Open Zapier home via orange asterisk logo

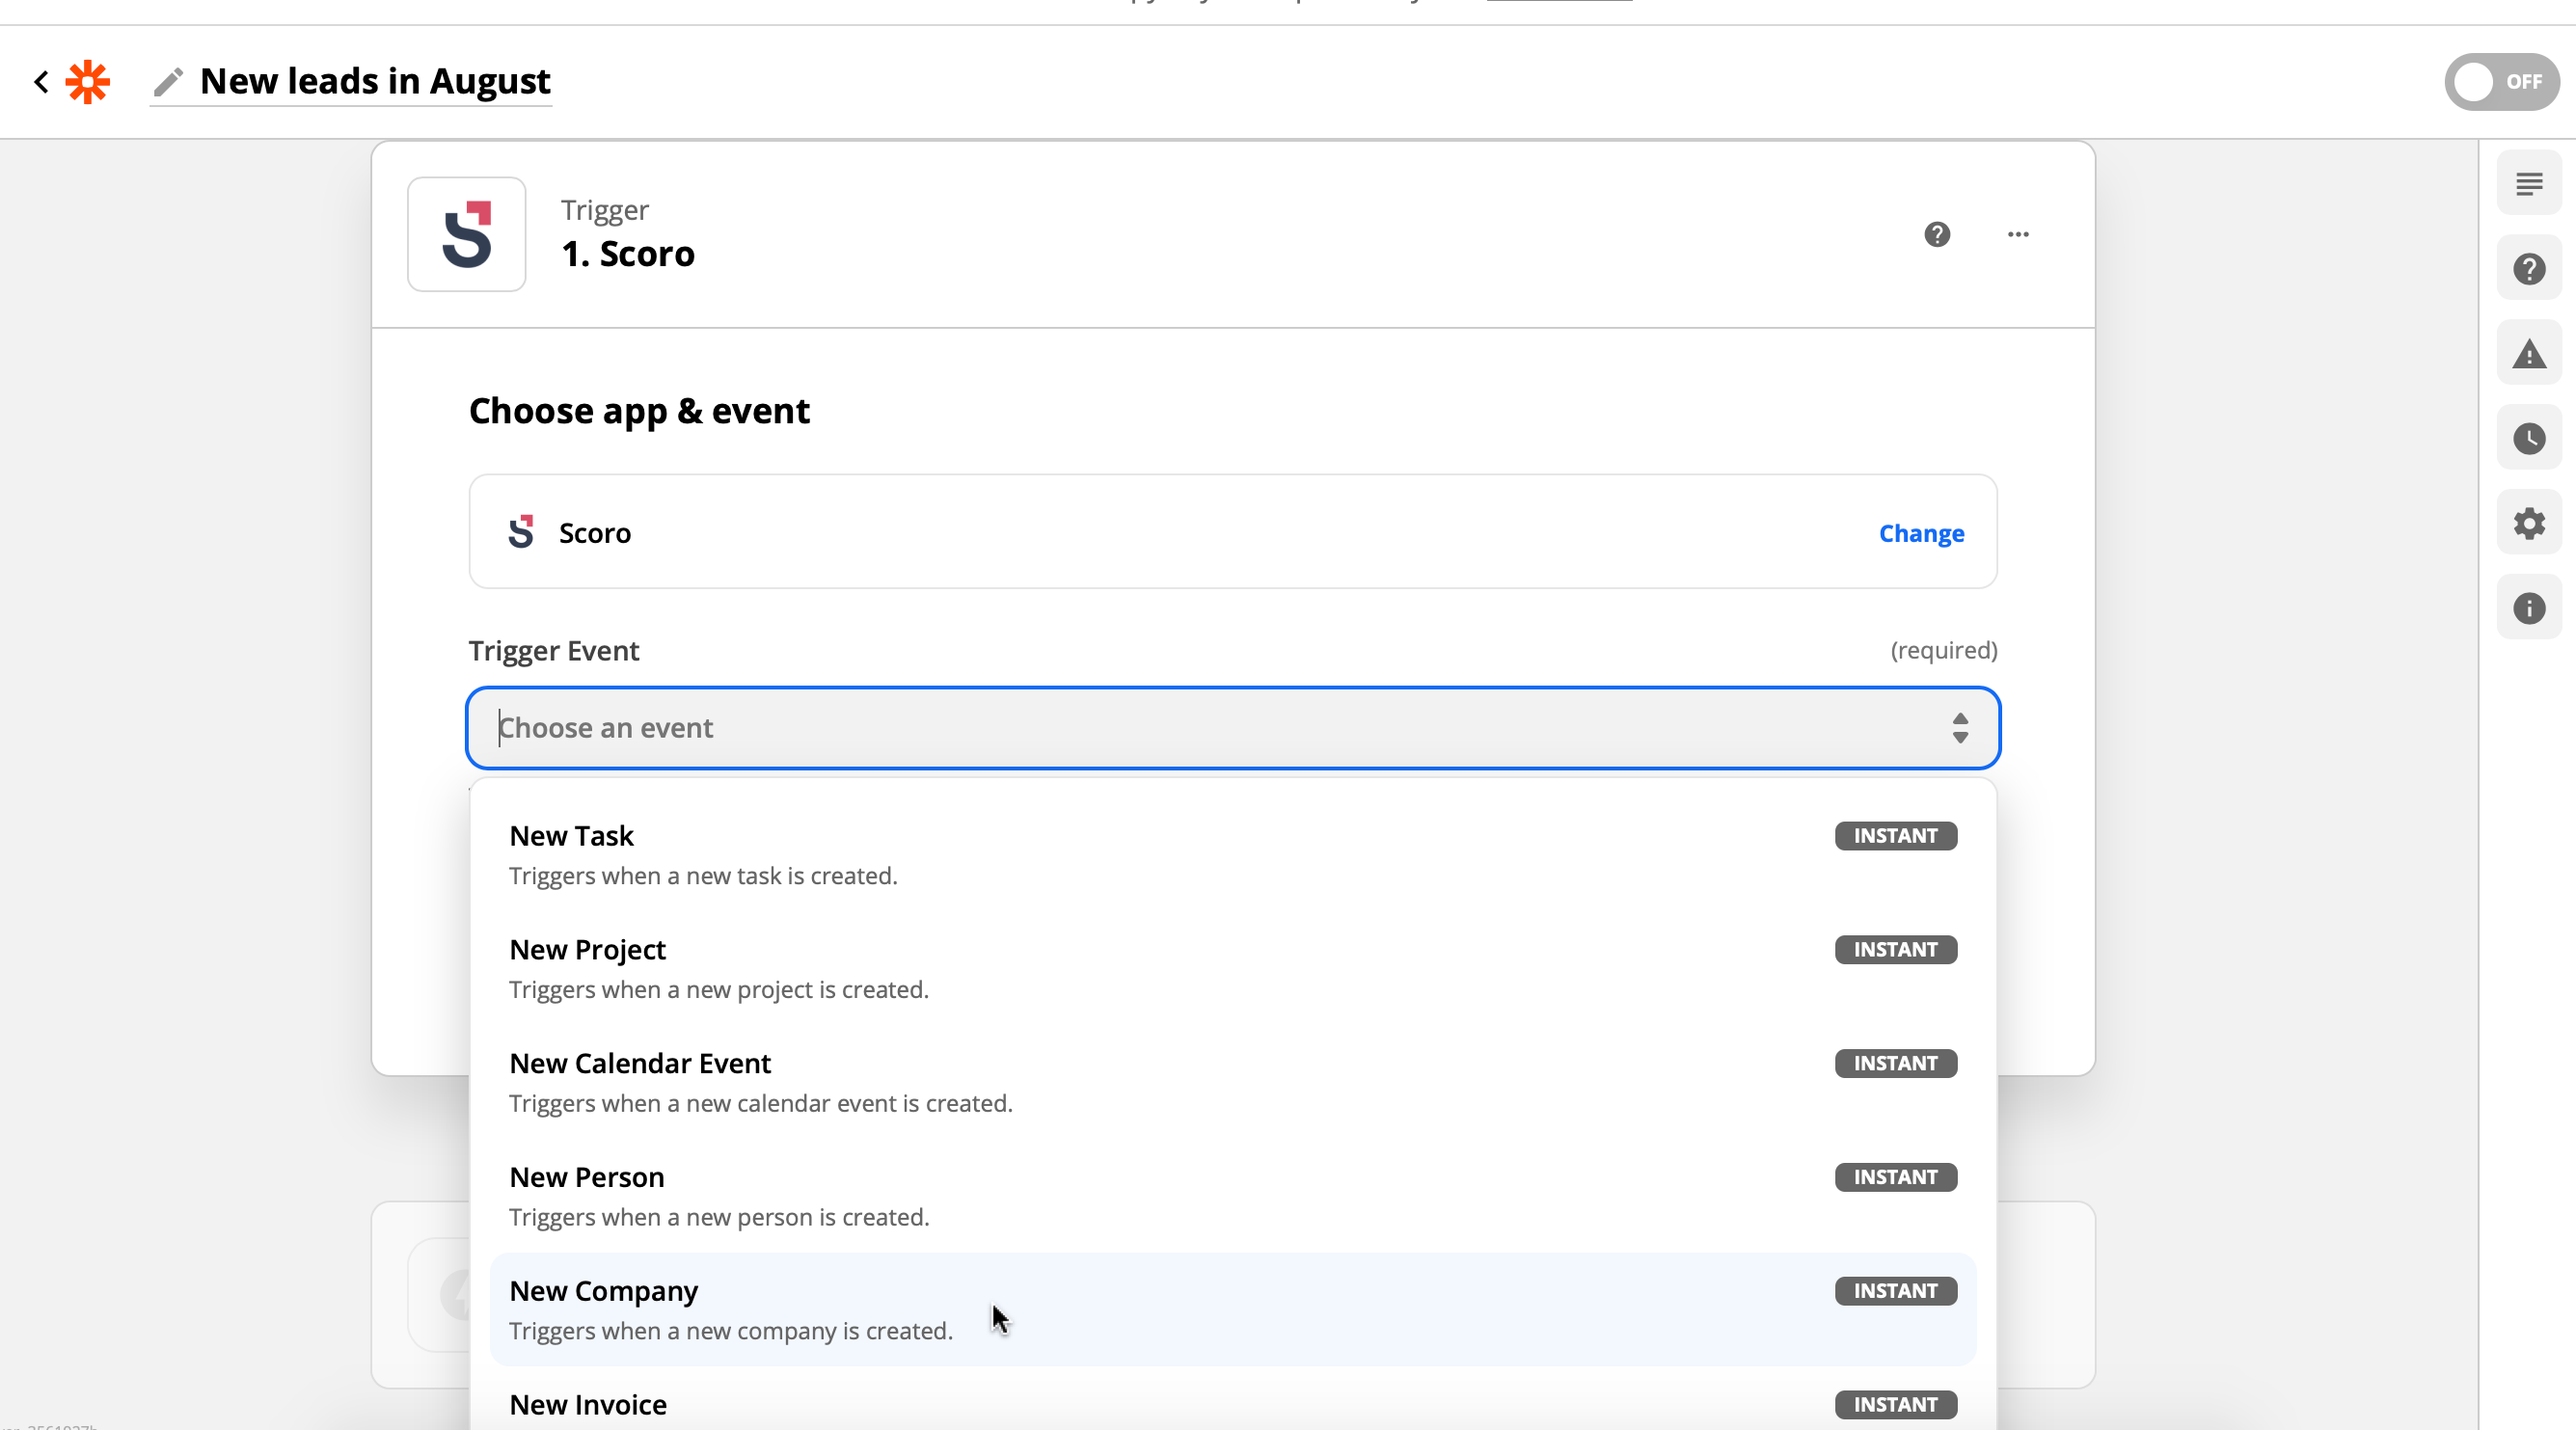88,81
